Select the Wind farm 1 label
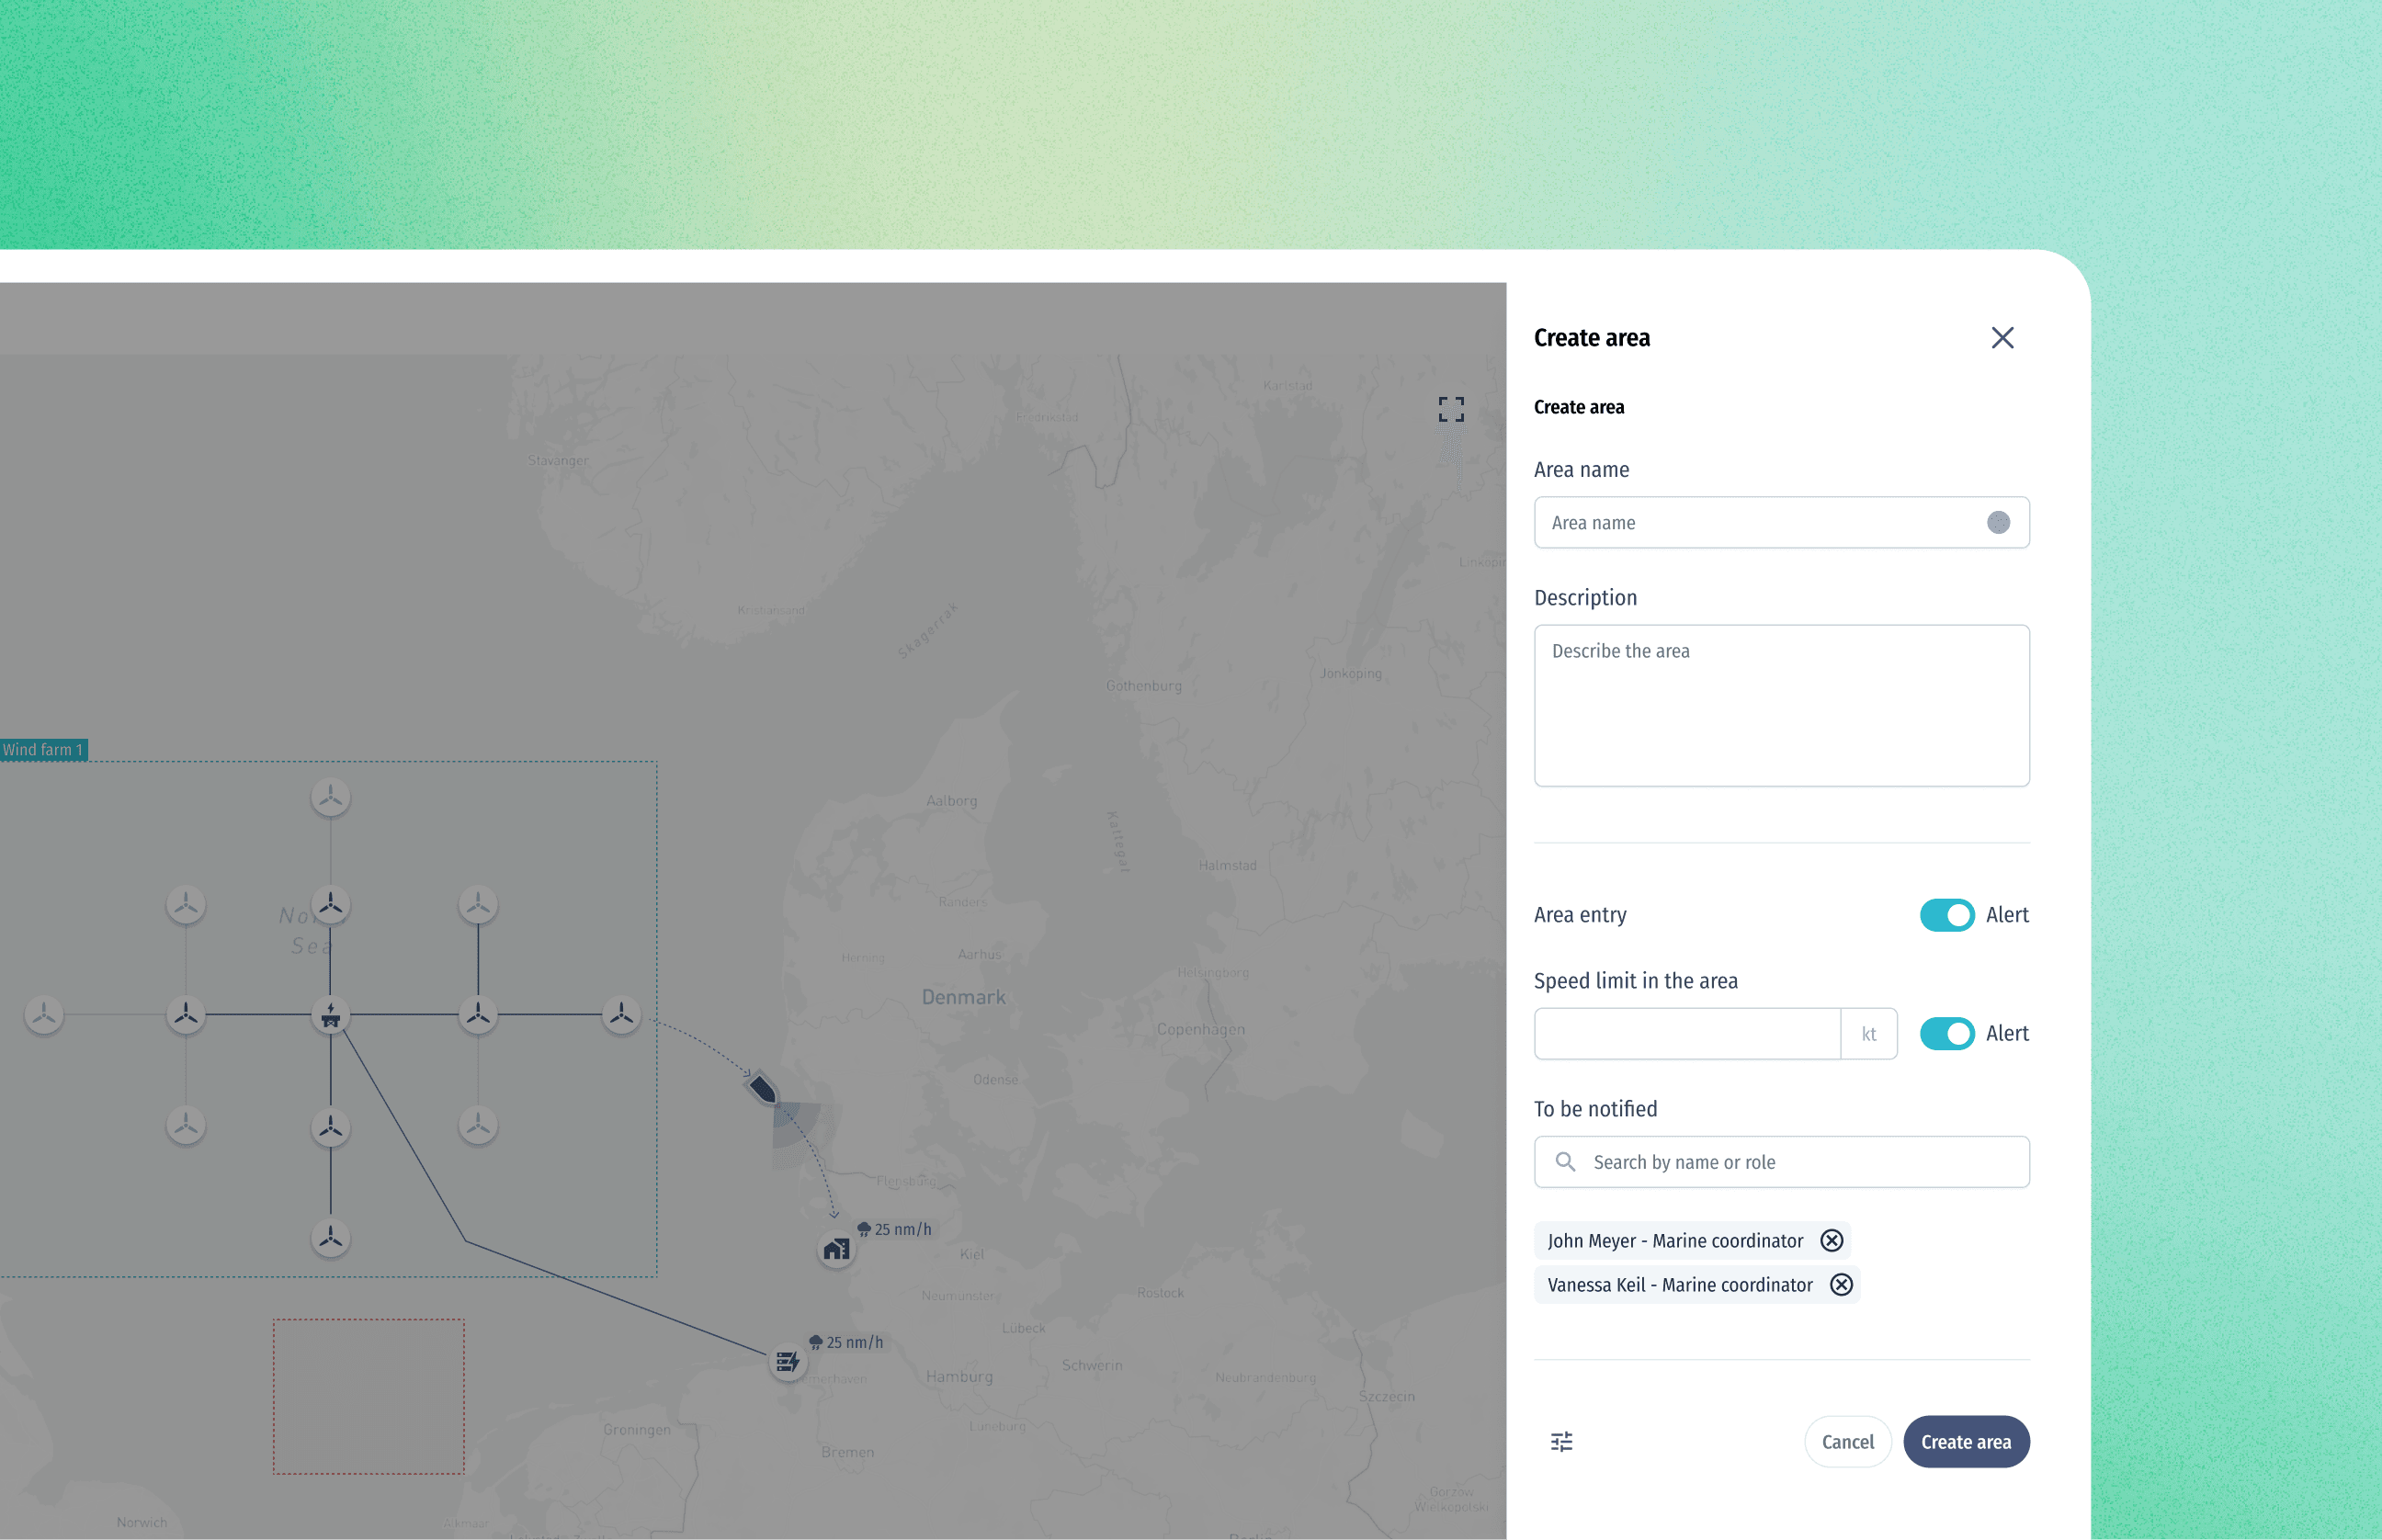Viewport: 2382px width, 1540px height. pyautogui.click(x=43, y=750)
